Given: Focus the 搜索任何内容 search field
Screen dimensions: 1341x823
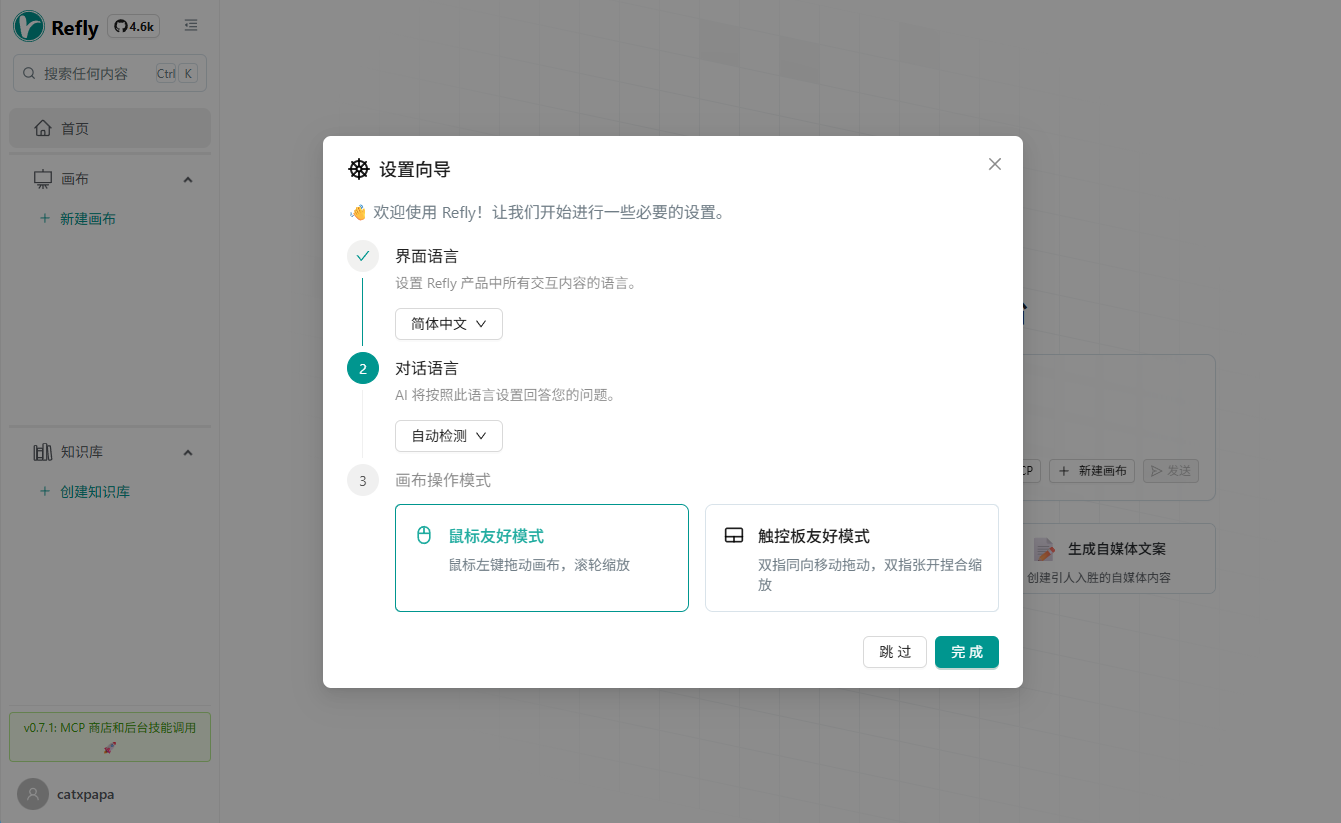Looking at the screenshot, I should click(x=110, y=73).
